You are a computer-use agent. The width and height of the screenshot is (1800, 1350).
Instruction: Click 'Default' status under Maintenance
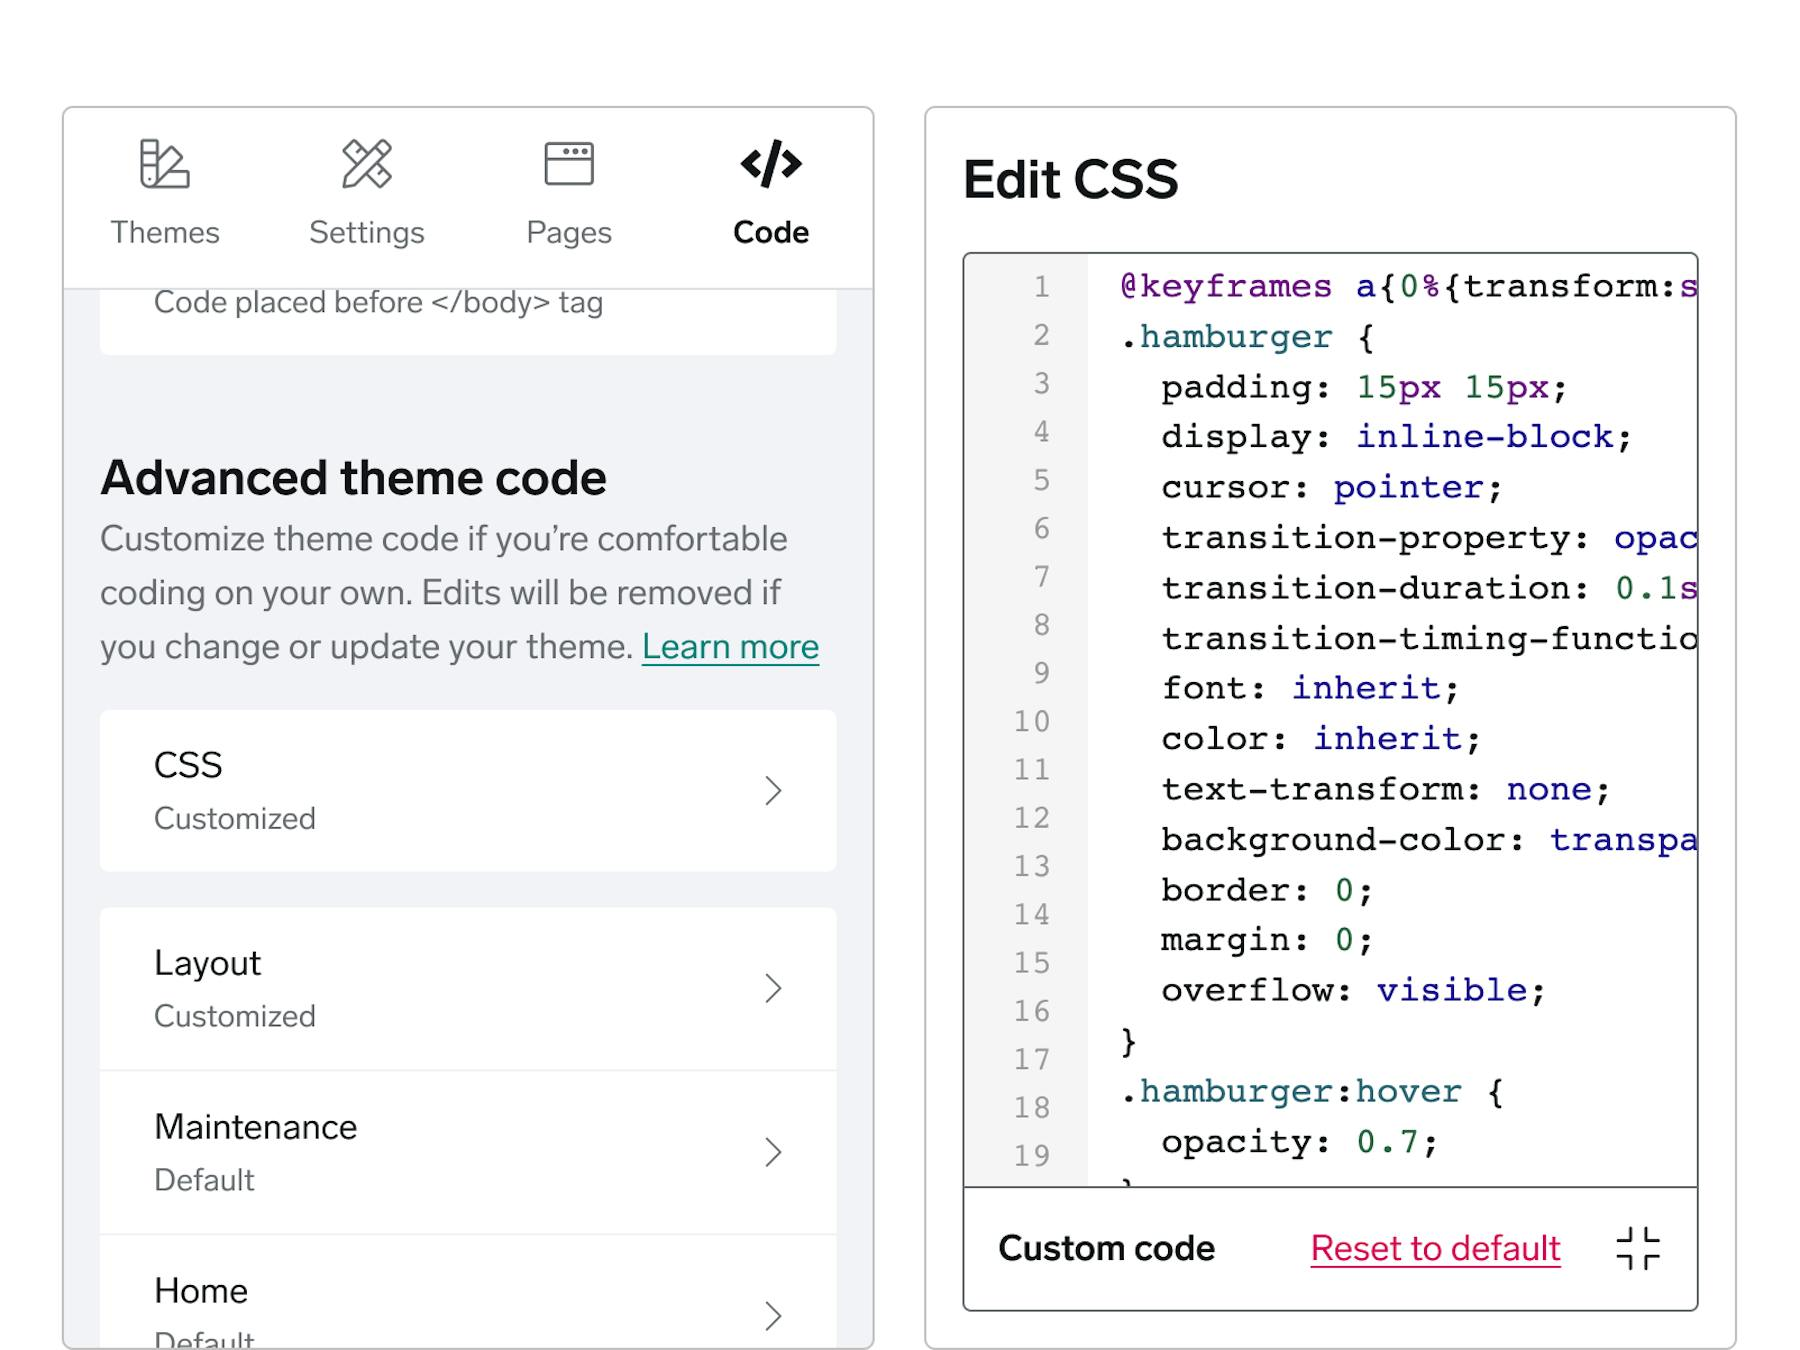click(204, 1181)
